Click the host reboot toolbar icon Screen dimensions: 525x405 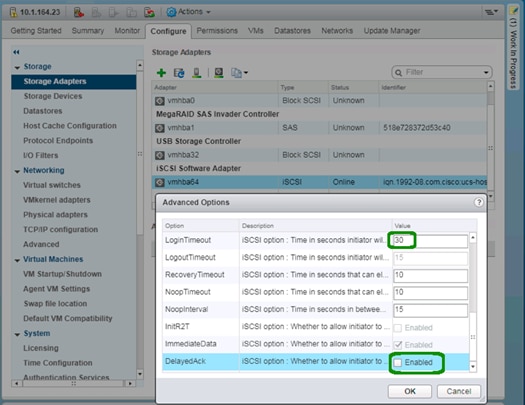149,12
